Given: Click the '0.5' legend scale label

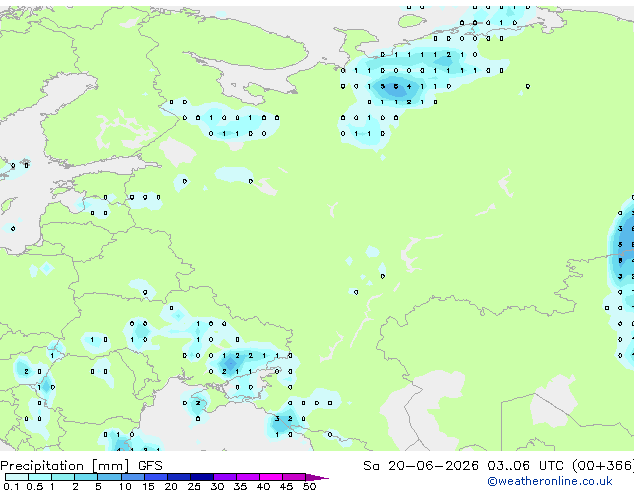Looking at the screenshot, I should tap(34, 486).
